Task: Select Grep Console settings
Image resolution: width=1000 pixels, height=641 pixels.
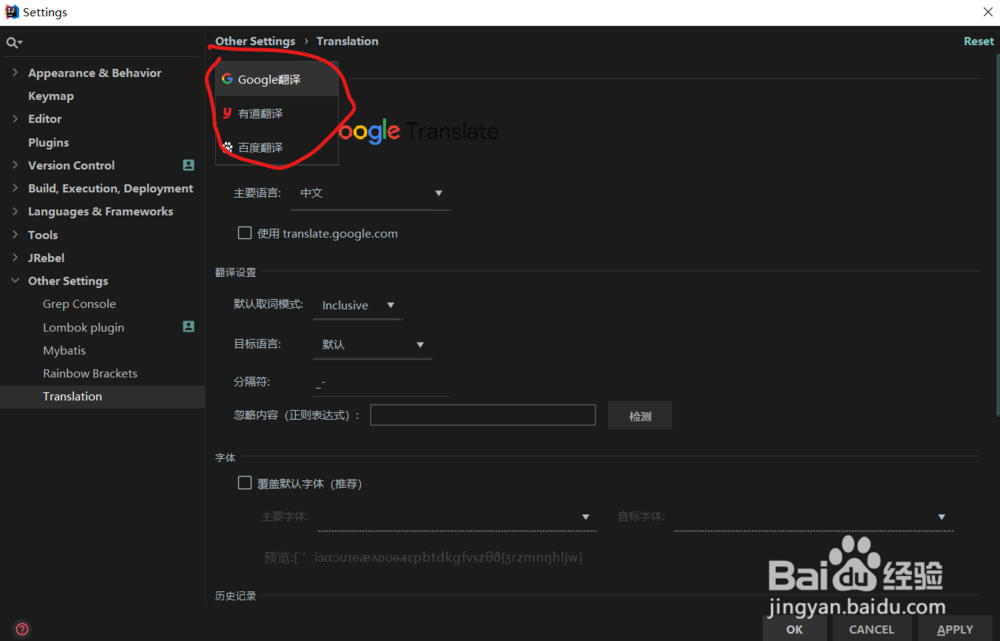Action: click(79, 304)
